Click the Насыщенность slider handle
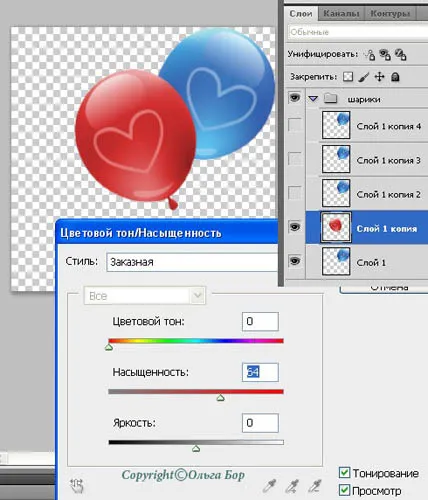Image resolution: width=428 pixels, height=500 pixels. pyautogui.click(x=220, y=398)
